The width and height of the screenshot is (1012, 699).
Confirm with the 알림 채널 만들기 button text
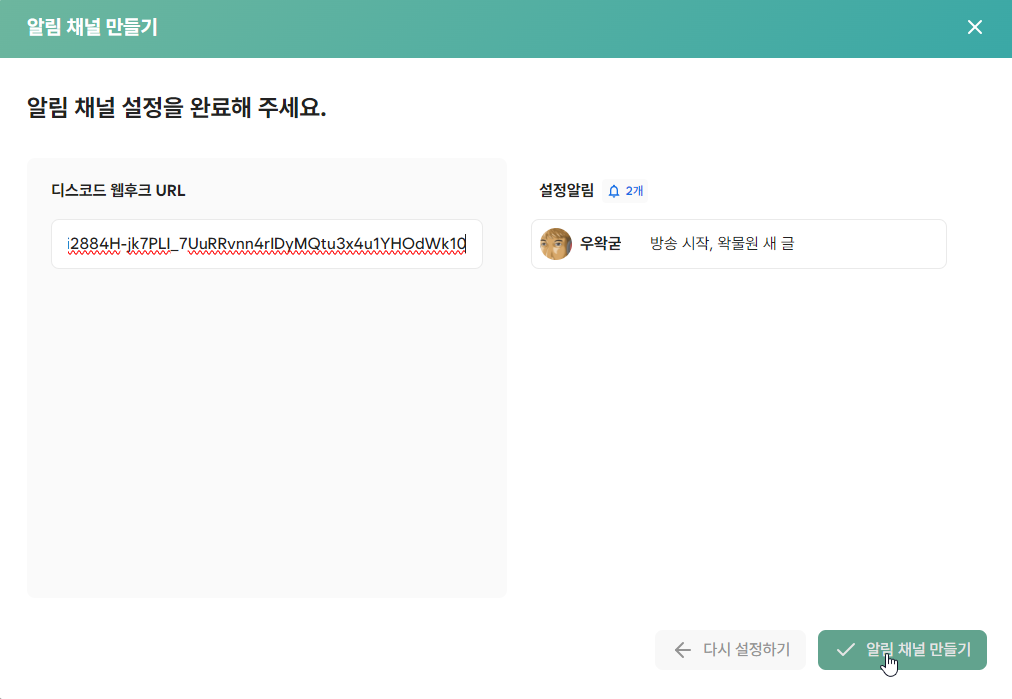[x=918, y=650]
